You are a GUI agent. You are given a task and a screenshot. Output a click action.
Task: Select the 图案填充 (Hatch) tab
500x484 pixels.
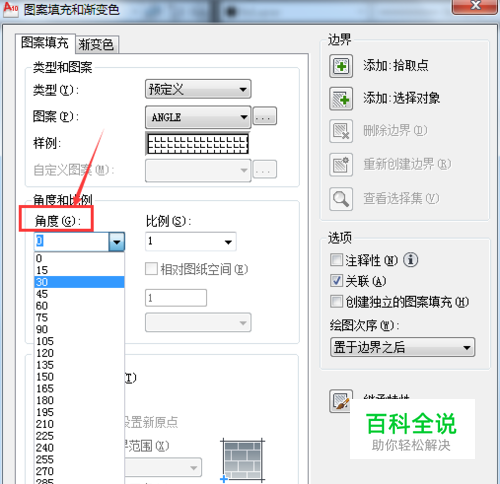pos(45,43)
